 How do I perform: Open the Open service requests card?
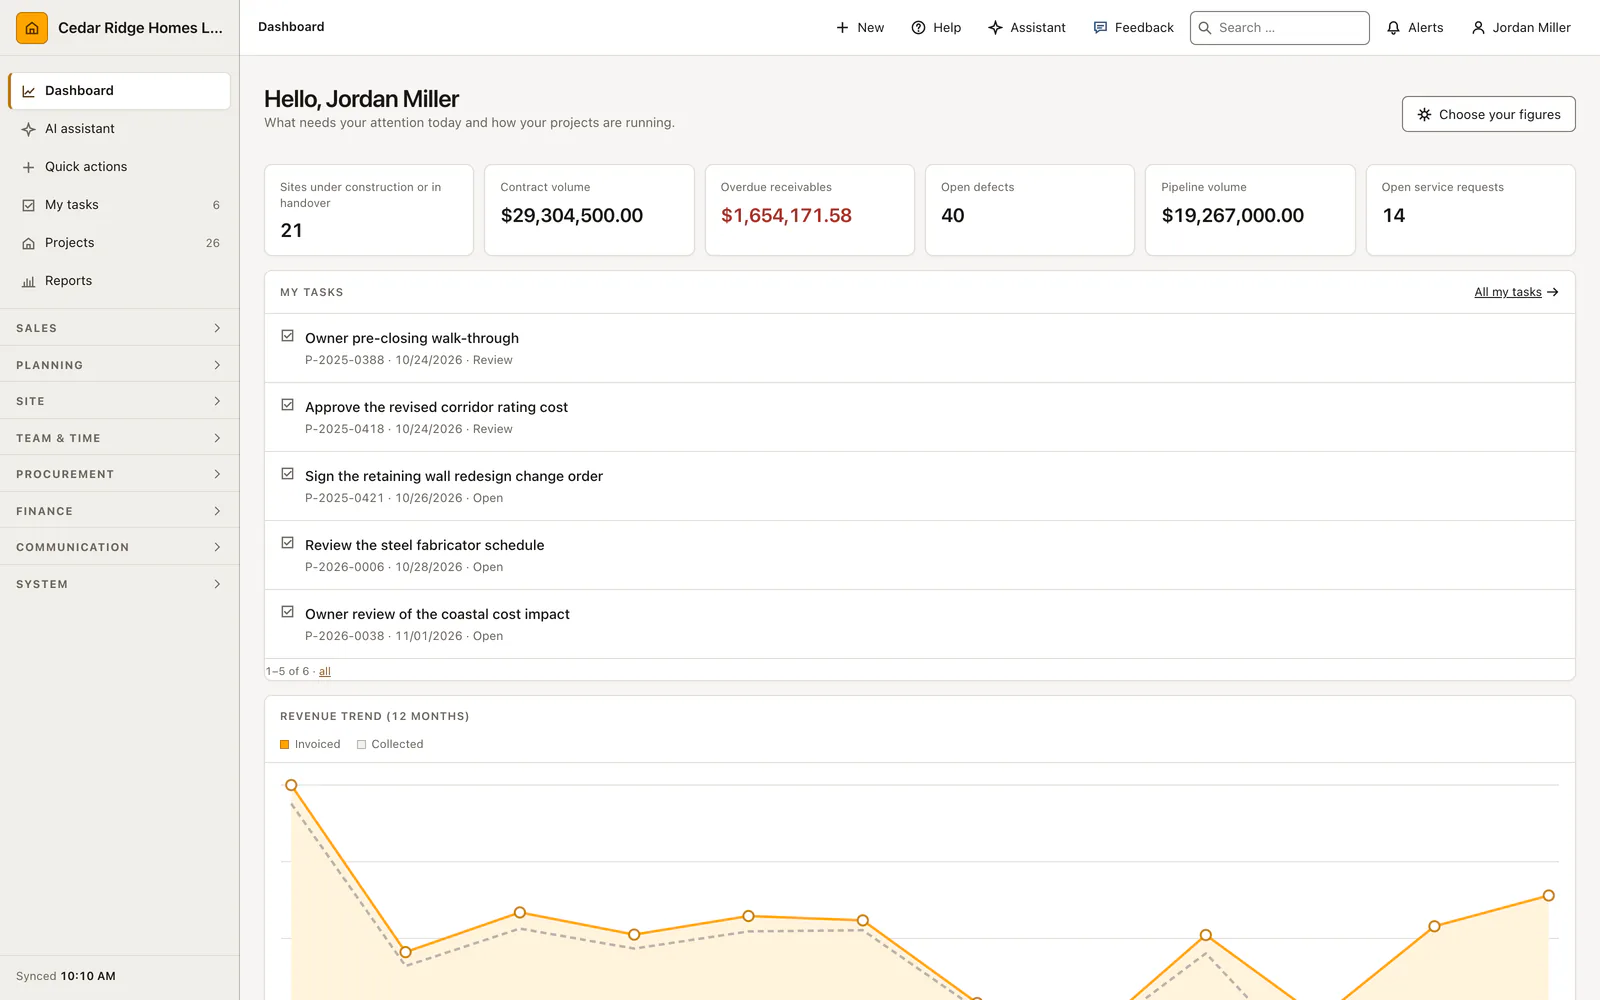[1471, 210]
